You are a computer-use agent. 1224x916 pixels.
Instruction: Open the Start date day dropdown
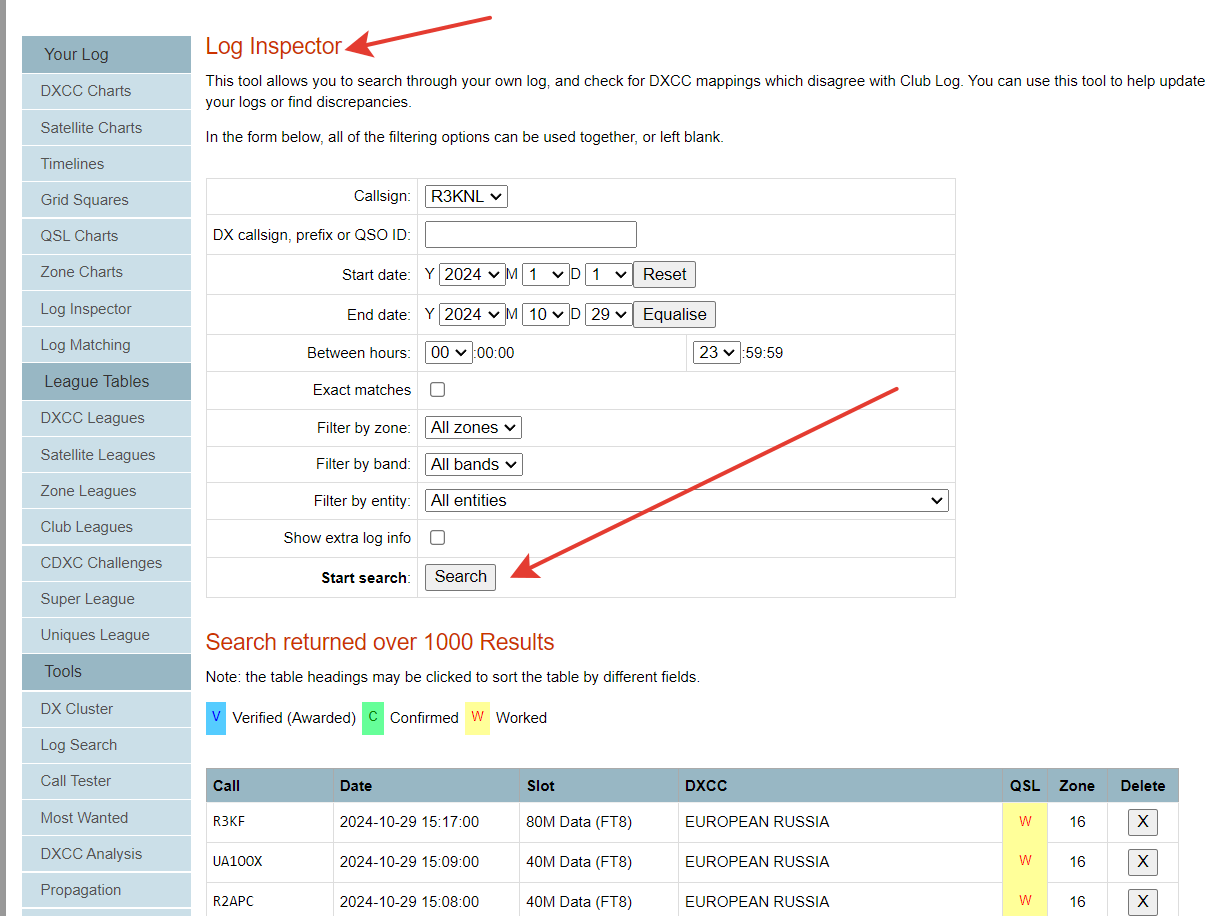click(608, 274)
